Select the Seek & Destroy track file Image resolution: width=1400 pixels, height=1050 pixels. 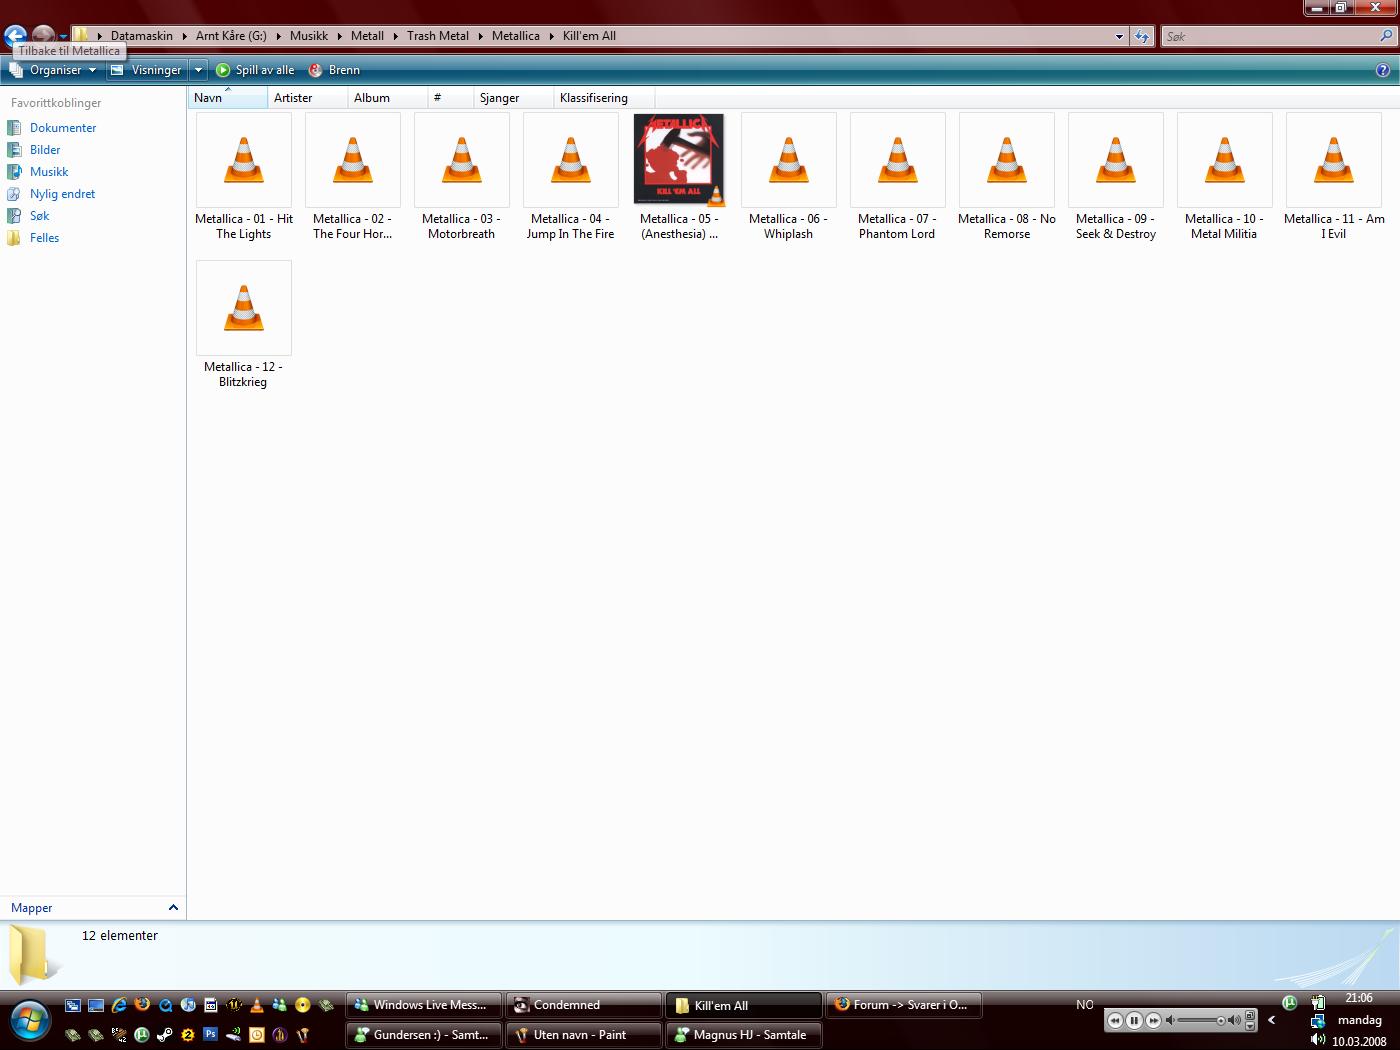1115,177
